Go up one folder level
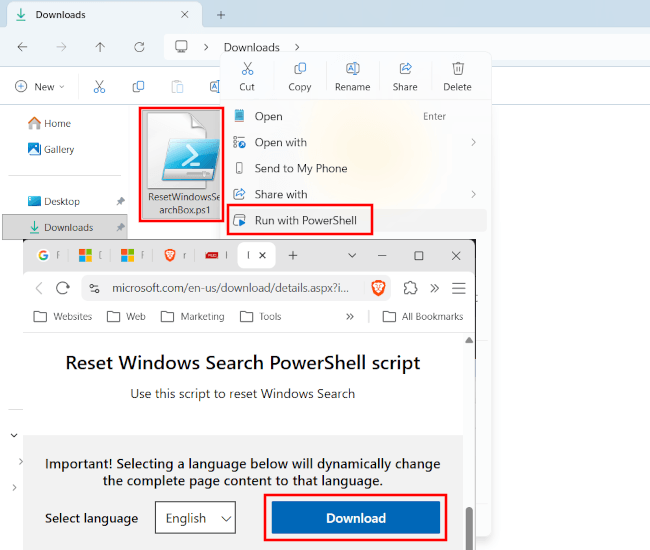 point(100,47)
